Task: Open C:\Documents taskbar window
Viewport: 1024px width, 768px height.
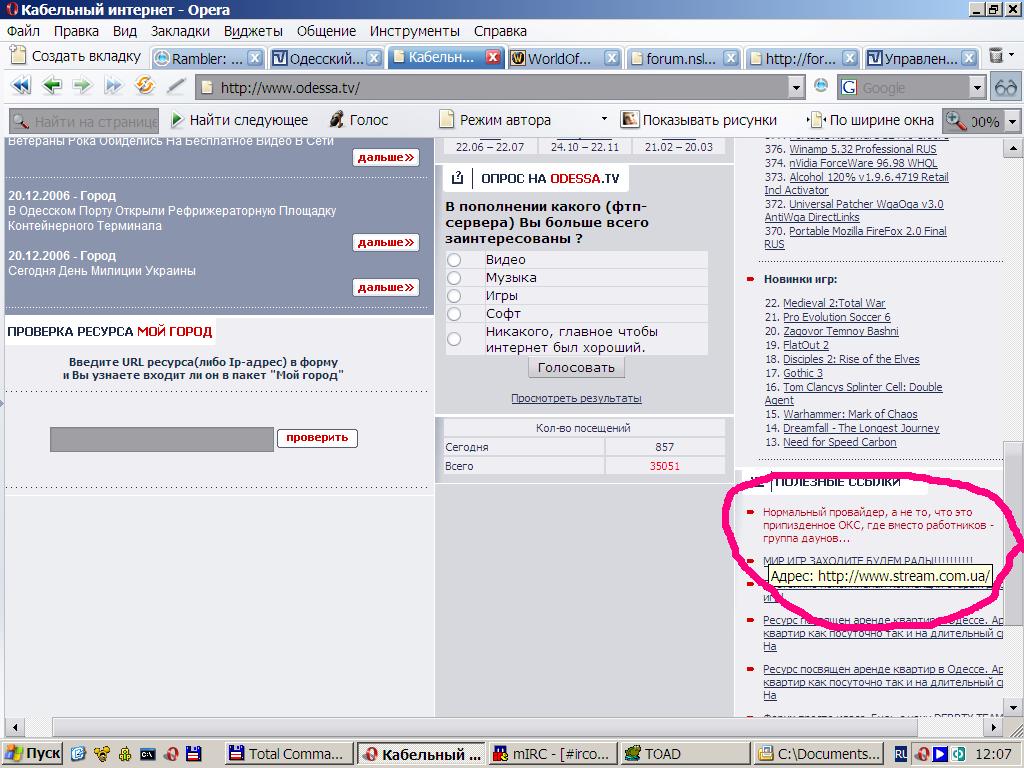Action: pyautogui.click(x=817, y=754)
